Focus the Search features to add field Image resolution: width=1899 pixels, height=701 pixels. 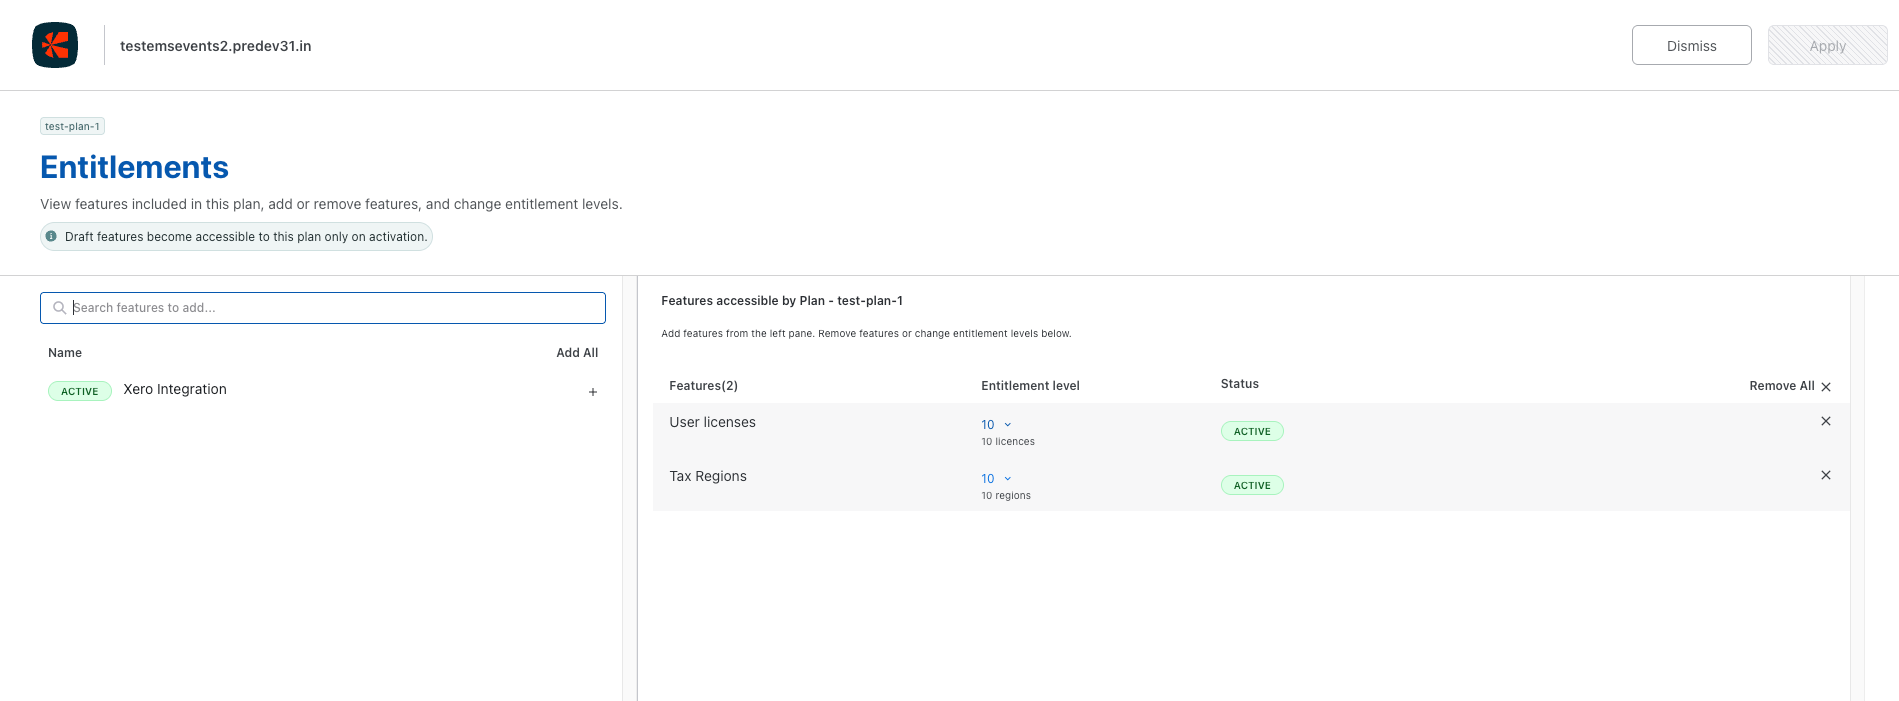[330, 308]
